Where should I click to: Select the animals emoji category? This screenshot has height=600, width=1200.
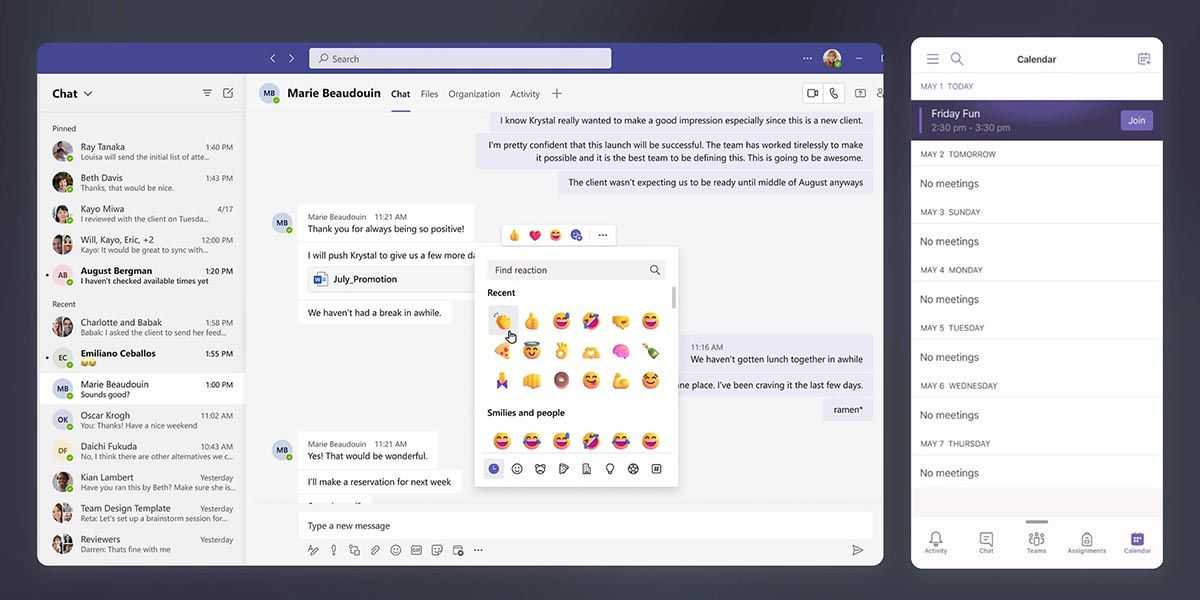[540, 468]
